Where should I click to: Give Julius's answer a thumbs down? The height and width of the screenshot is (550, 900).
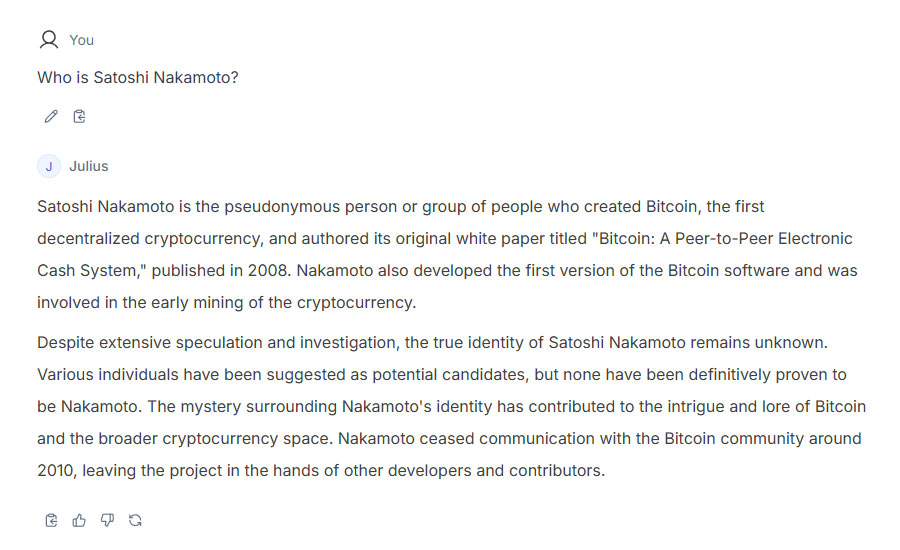click(107, 520)
